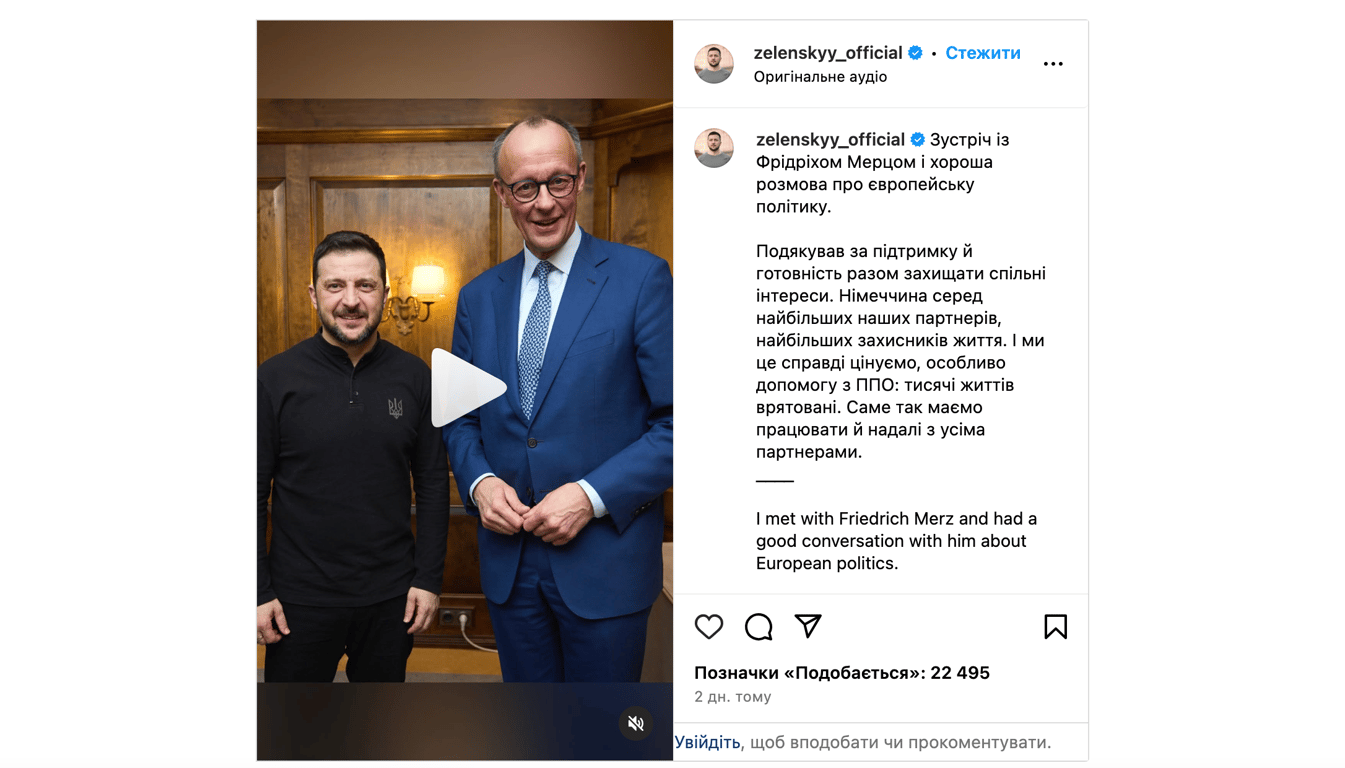Screen dimensions: 1345x768
Task: Open zelenskyy_official username link in caption
Action: pos(830,140)
